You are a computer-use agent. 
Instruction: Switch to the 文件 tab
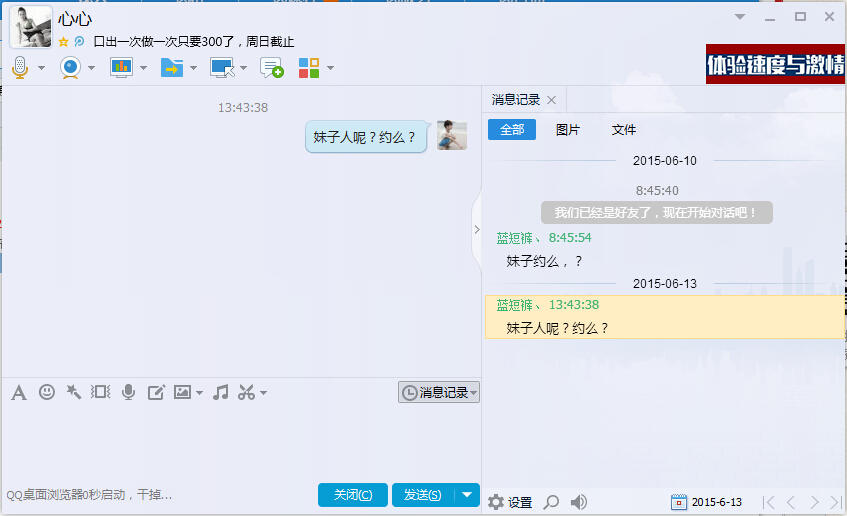pyautogui.click(x=624, y=130)
